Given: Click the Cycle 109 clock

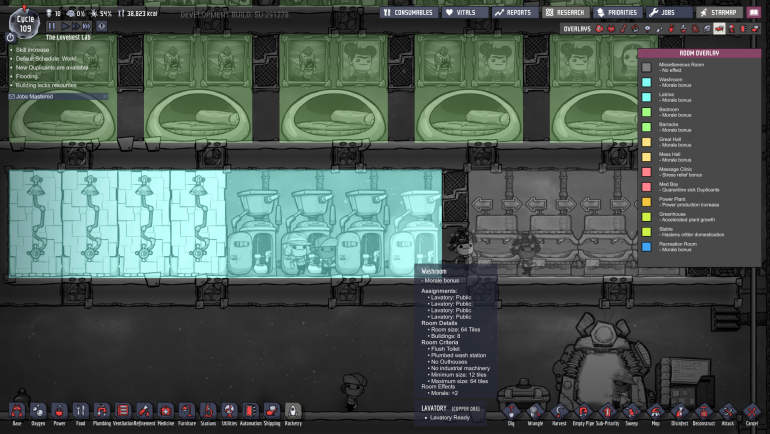Looking at the screenshot, I should [25, 23].
